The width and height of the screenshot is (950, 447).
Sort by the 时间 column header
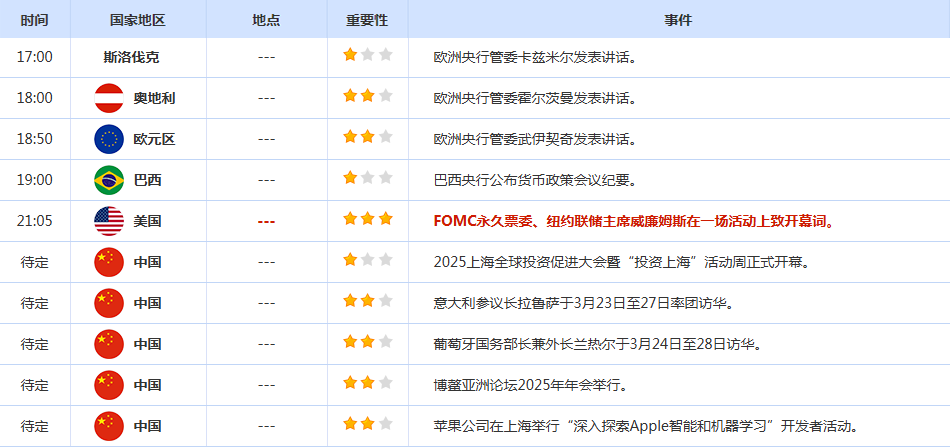pyautogui.click(x=34, y=20)
